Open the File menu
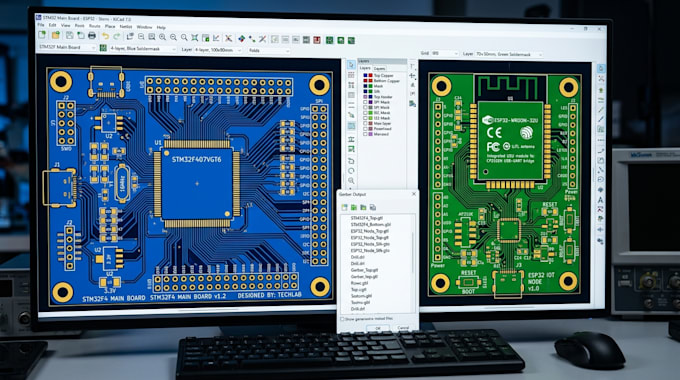The height and width of the screenshot is (380, 680). click(x=41, y=25)
